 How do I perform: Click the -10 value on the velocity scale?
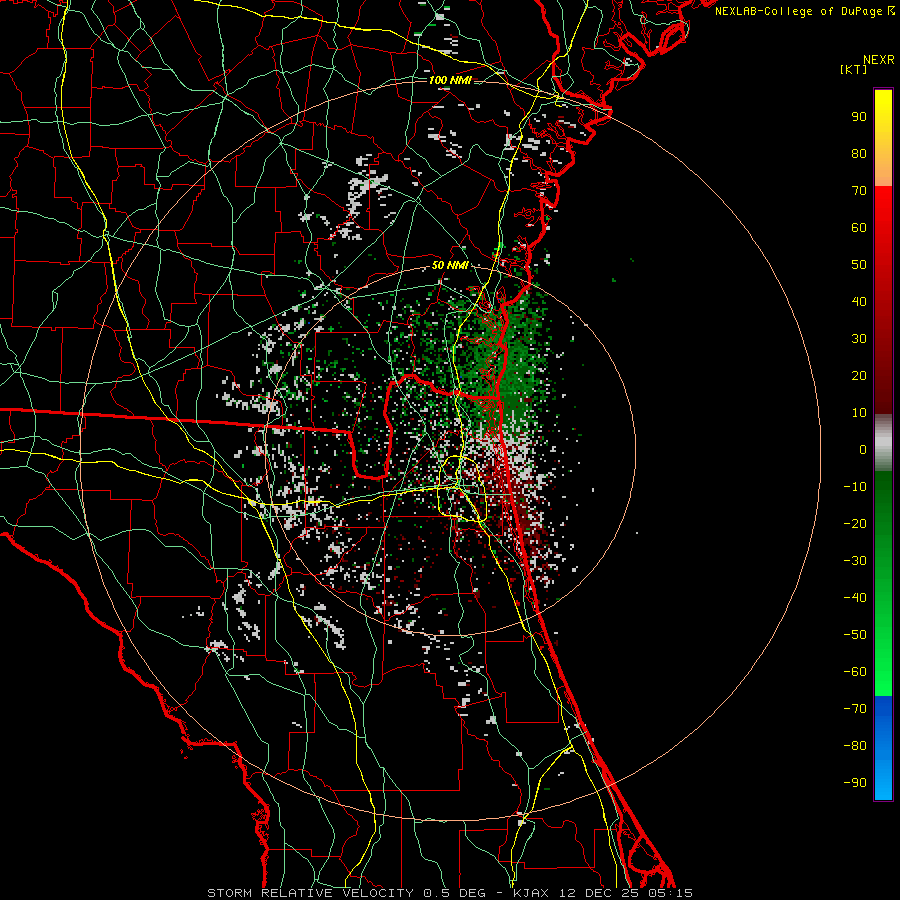855,487
